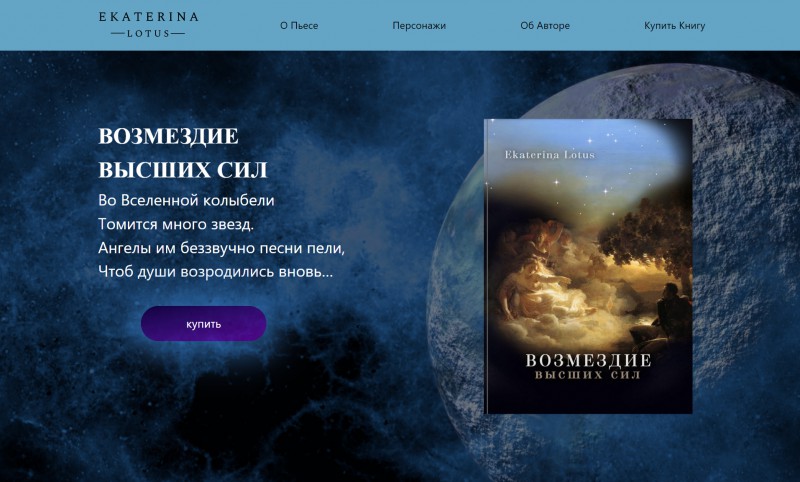800x482 pixels.
Task: Click the poem line 'Во Вселенной колыбели'
Action: pyautogui.click(x=186, y=200)
